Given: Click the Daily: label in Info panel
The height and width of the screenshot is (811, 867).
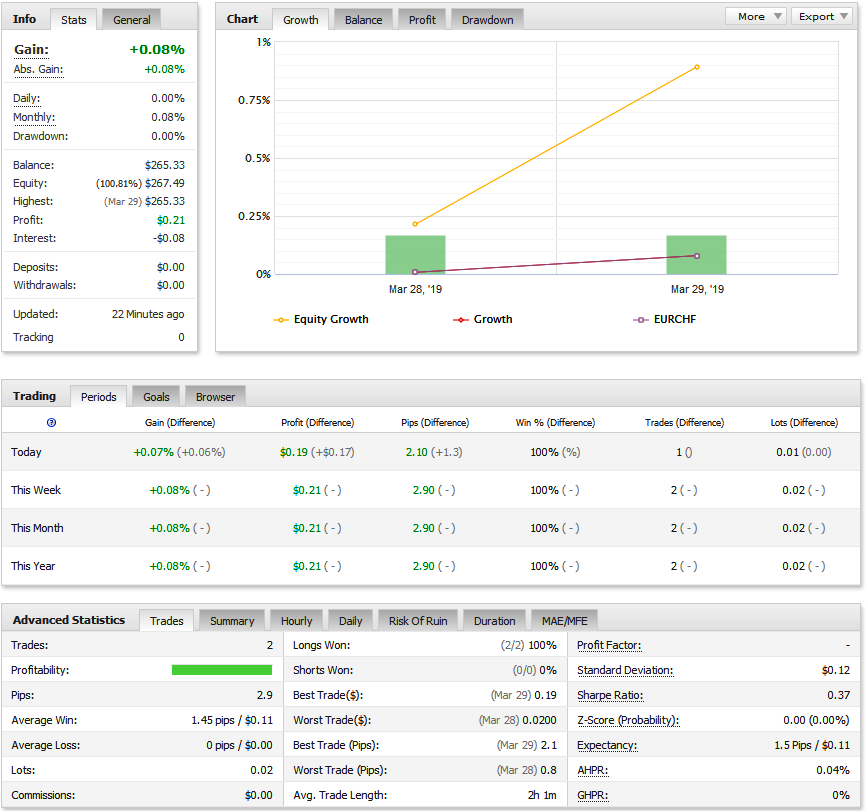Looking at the screenshot, I should 27,98.
